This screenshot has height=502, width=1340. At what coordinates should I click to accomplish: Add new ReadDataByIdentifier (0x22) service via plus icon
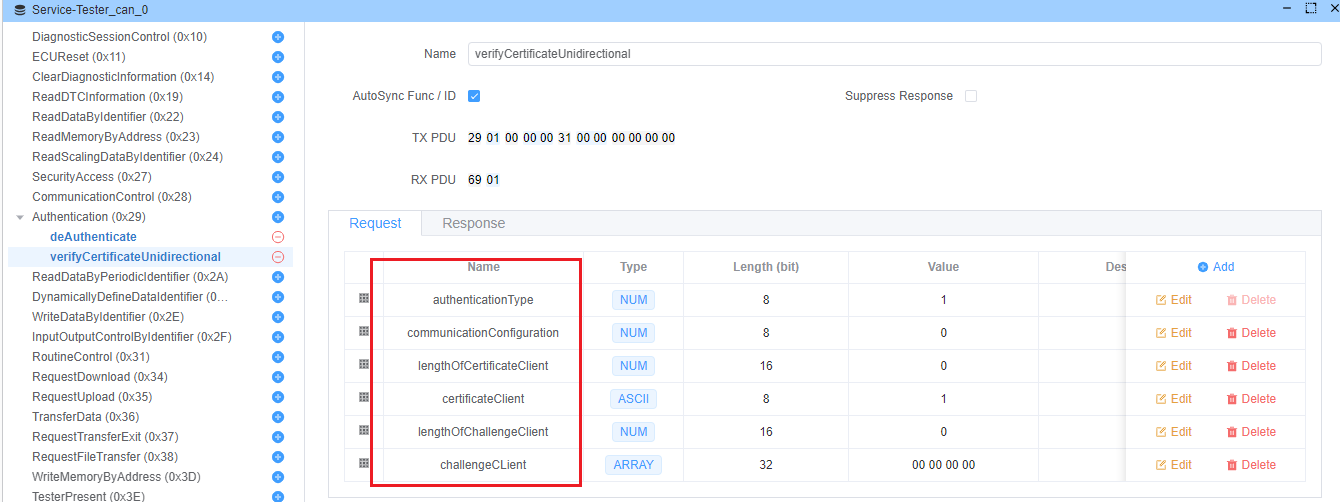point(278,117)
